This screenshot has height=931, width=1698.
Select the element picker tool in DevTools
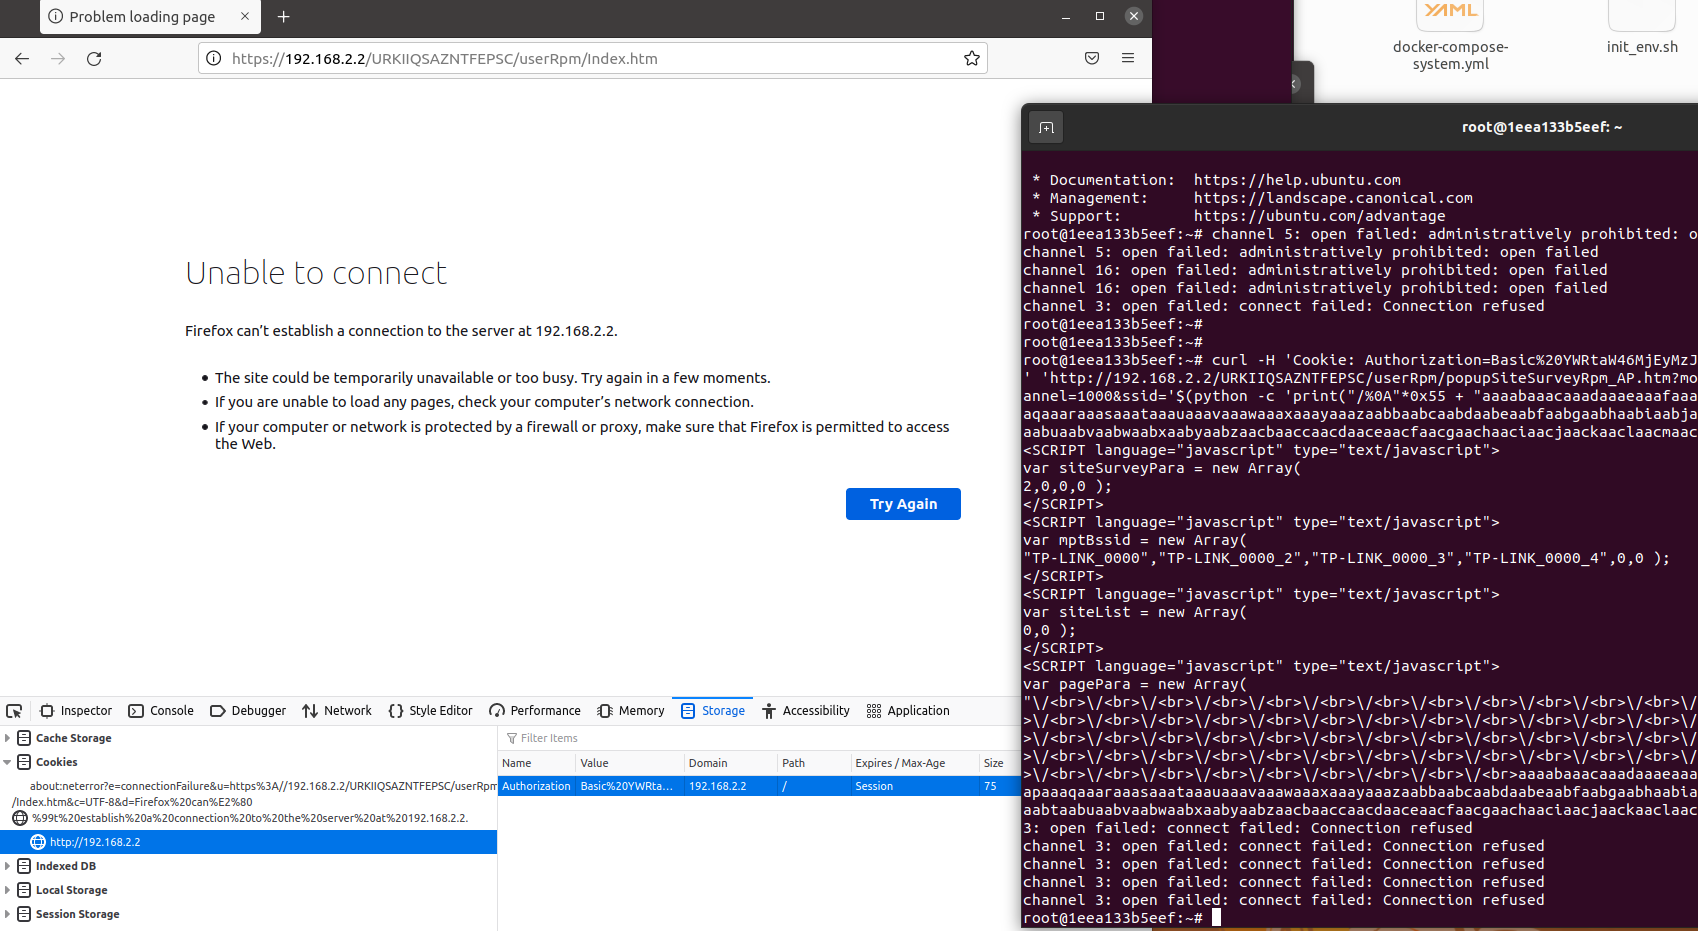pyautogui.click(x=14, y=710)
